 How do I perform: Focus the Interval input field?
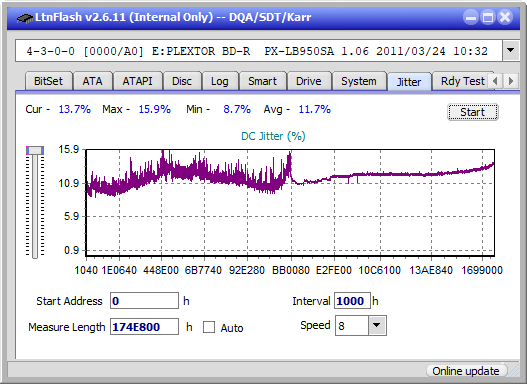coord(352,301)
